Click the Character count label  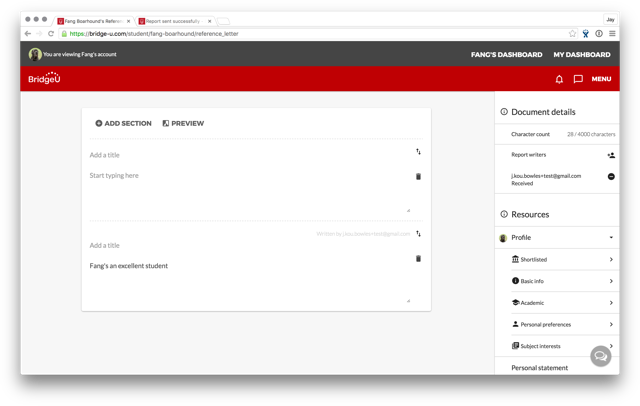point(530,134)
